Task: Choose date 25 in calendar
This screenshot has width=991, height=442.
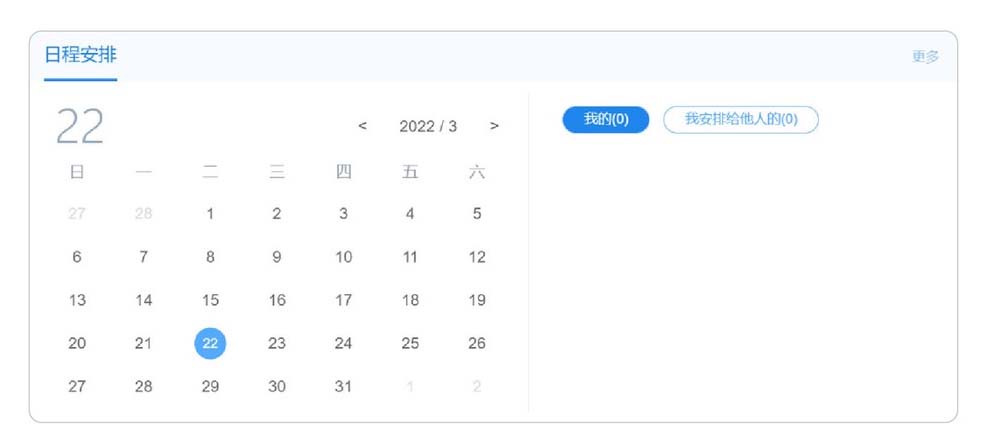Action: [x=410, y=343]
